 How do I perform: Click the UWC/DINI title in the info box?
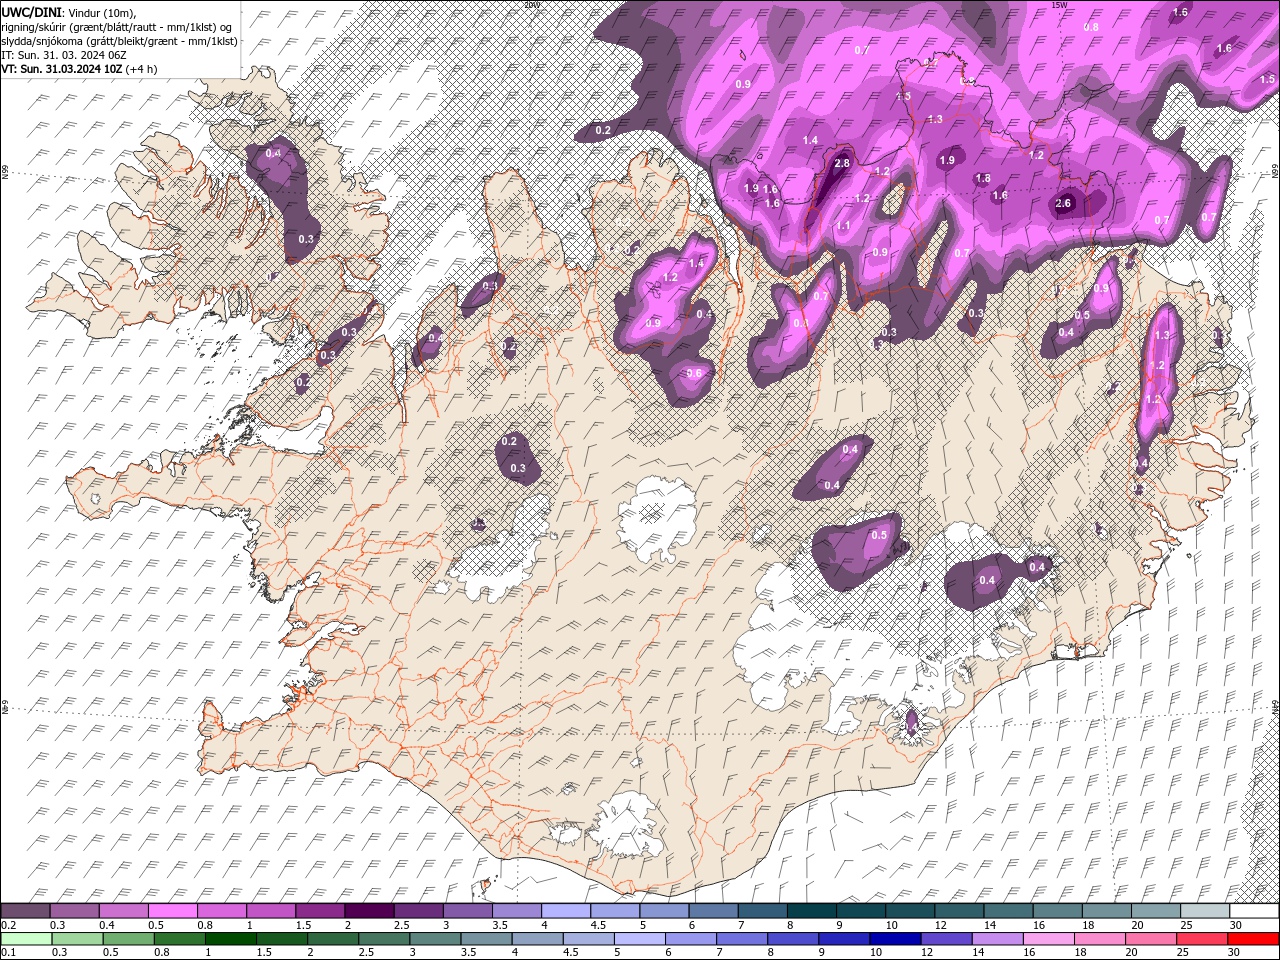click(31, 11)
